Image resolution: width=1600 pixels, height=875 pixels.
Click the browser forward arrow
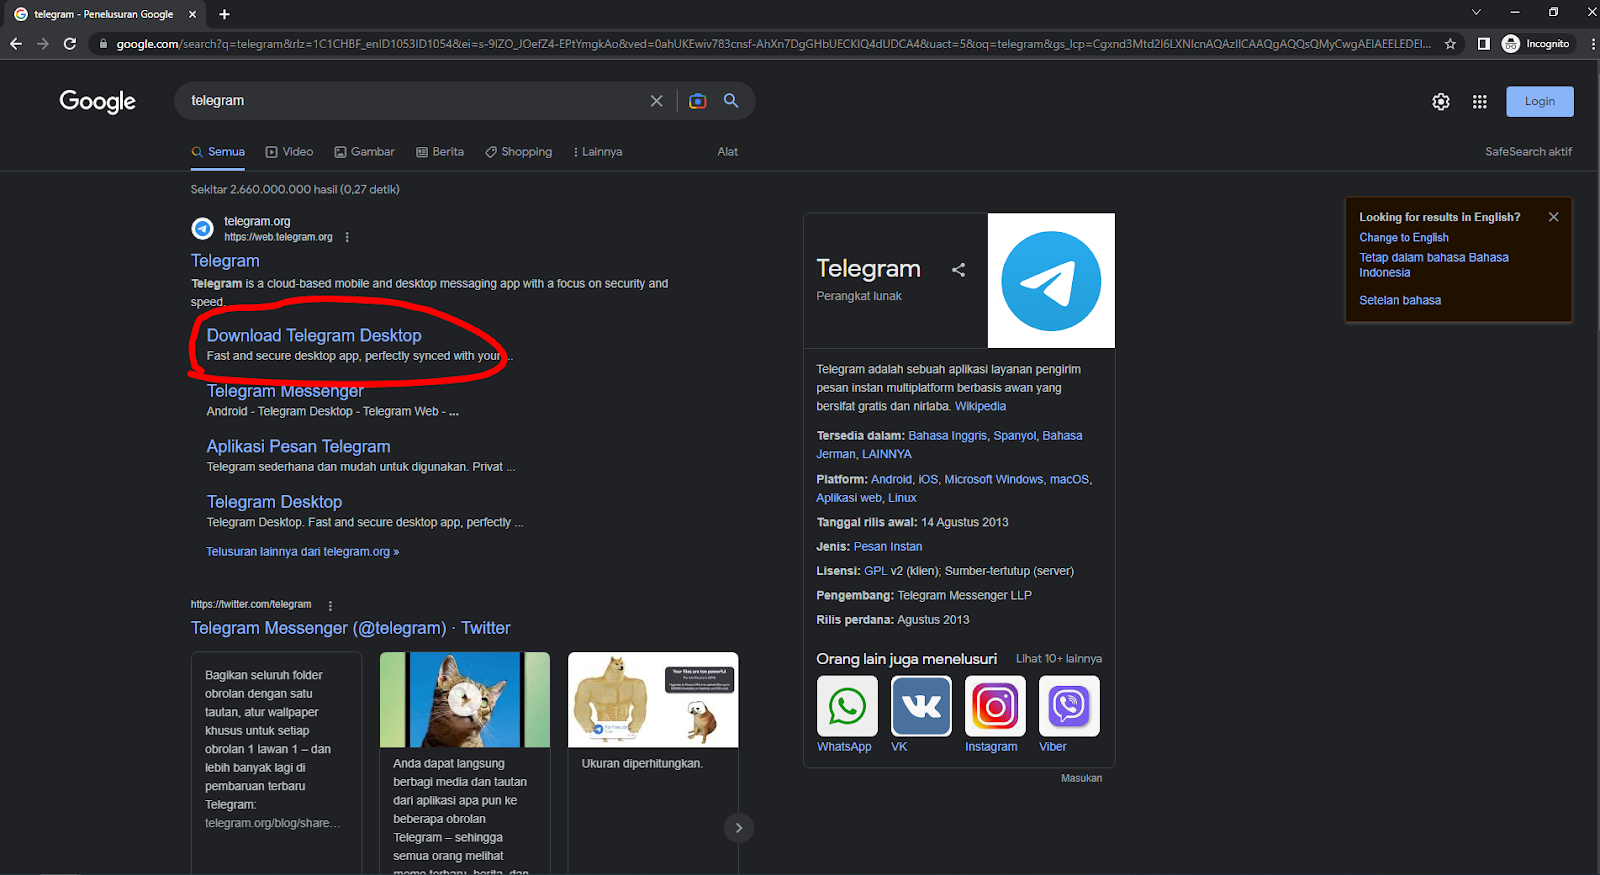[x=42, y=44]
